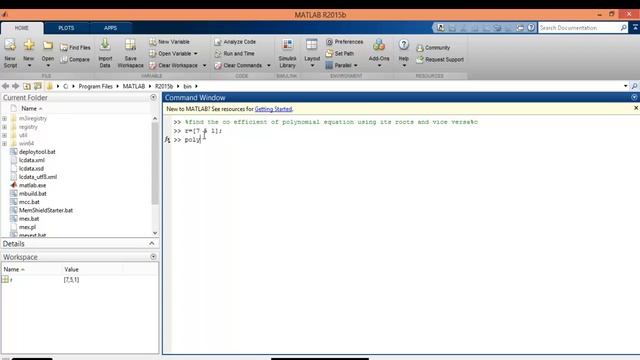This screenshot has width=640, height=360.
Task: Run Analyze Code
Action: coord(236,42)
